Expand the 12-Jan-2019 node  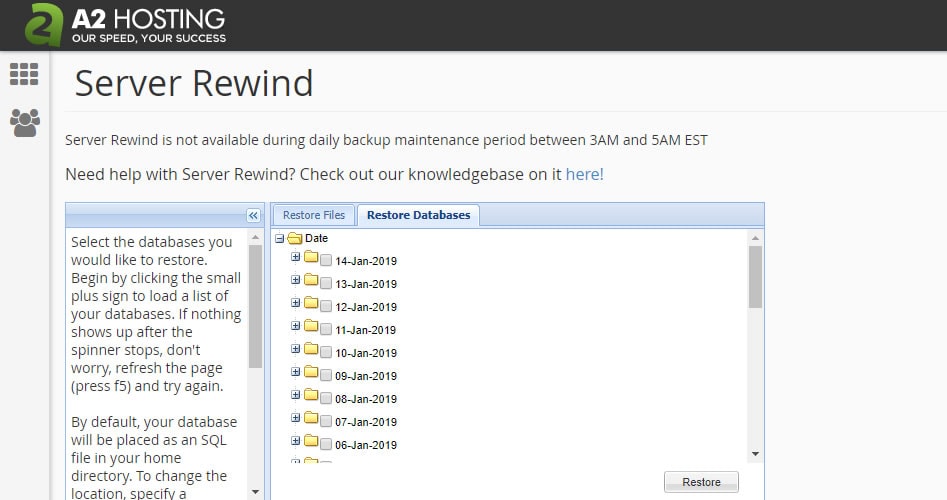point(295,303)
